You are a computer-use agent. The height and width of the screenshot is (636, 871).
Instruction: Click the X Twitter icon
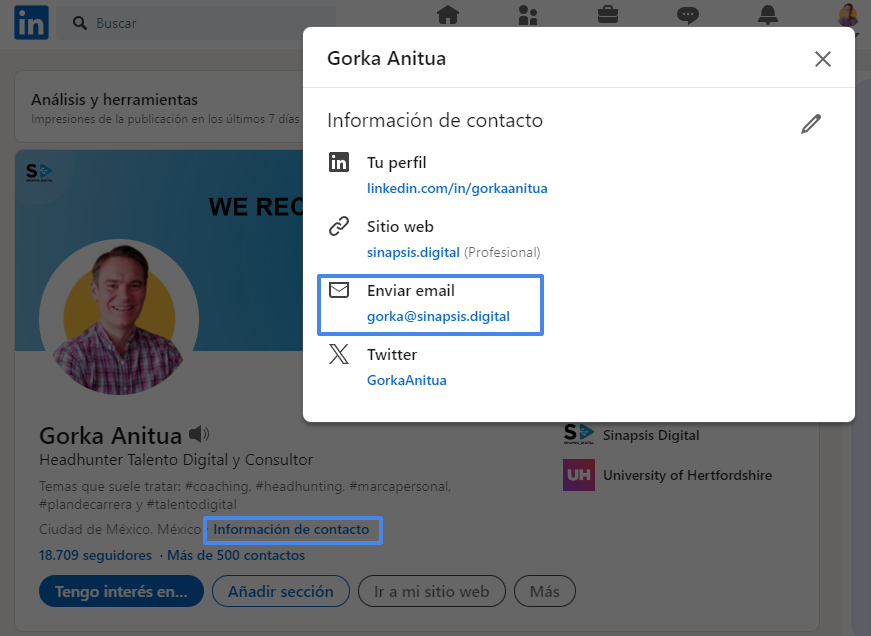(x=339, y=354)
